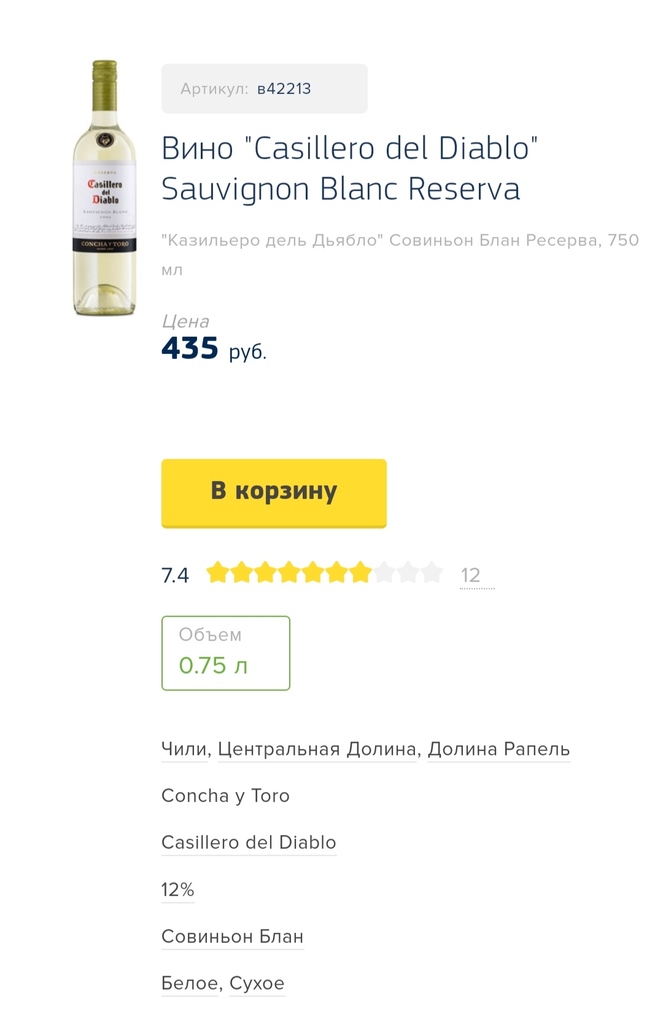Viewport: 663px width, 1024px height.
Task: Open the Совиньон Блан grape link
Action: coord(232,937)
